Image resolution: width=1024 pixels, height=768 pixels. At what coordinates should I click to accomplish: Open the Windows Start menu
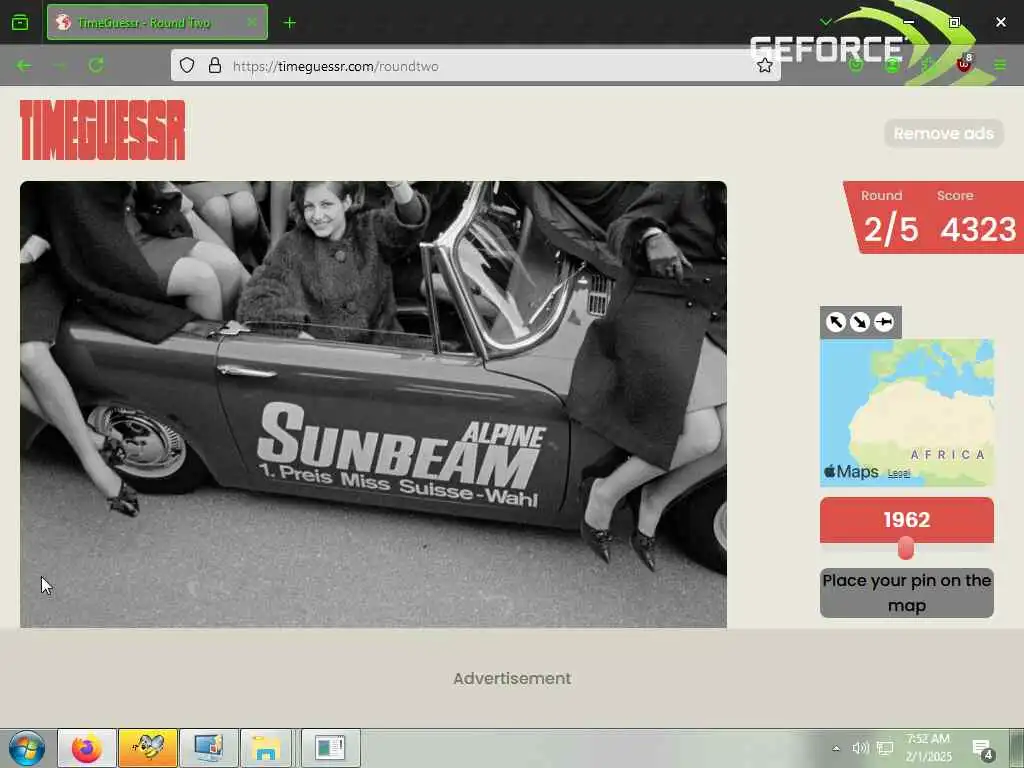tap(27, 748)
